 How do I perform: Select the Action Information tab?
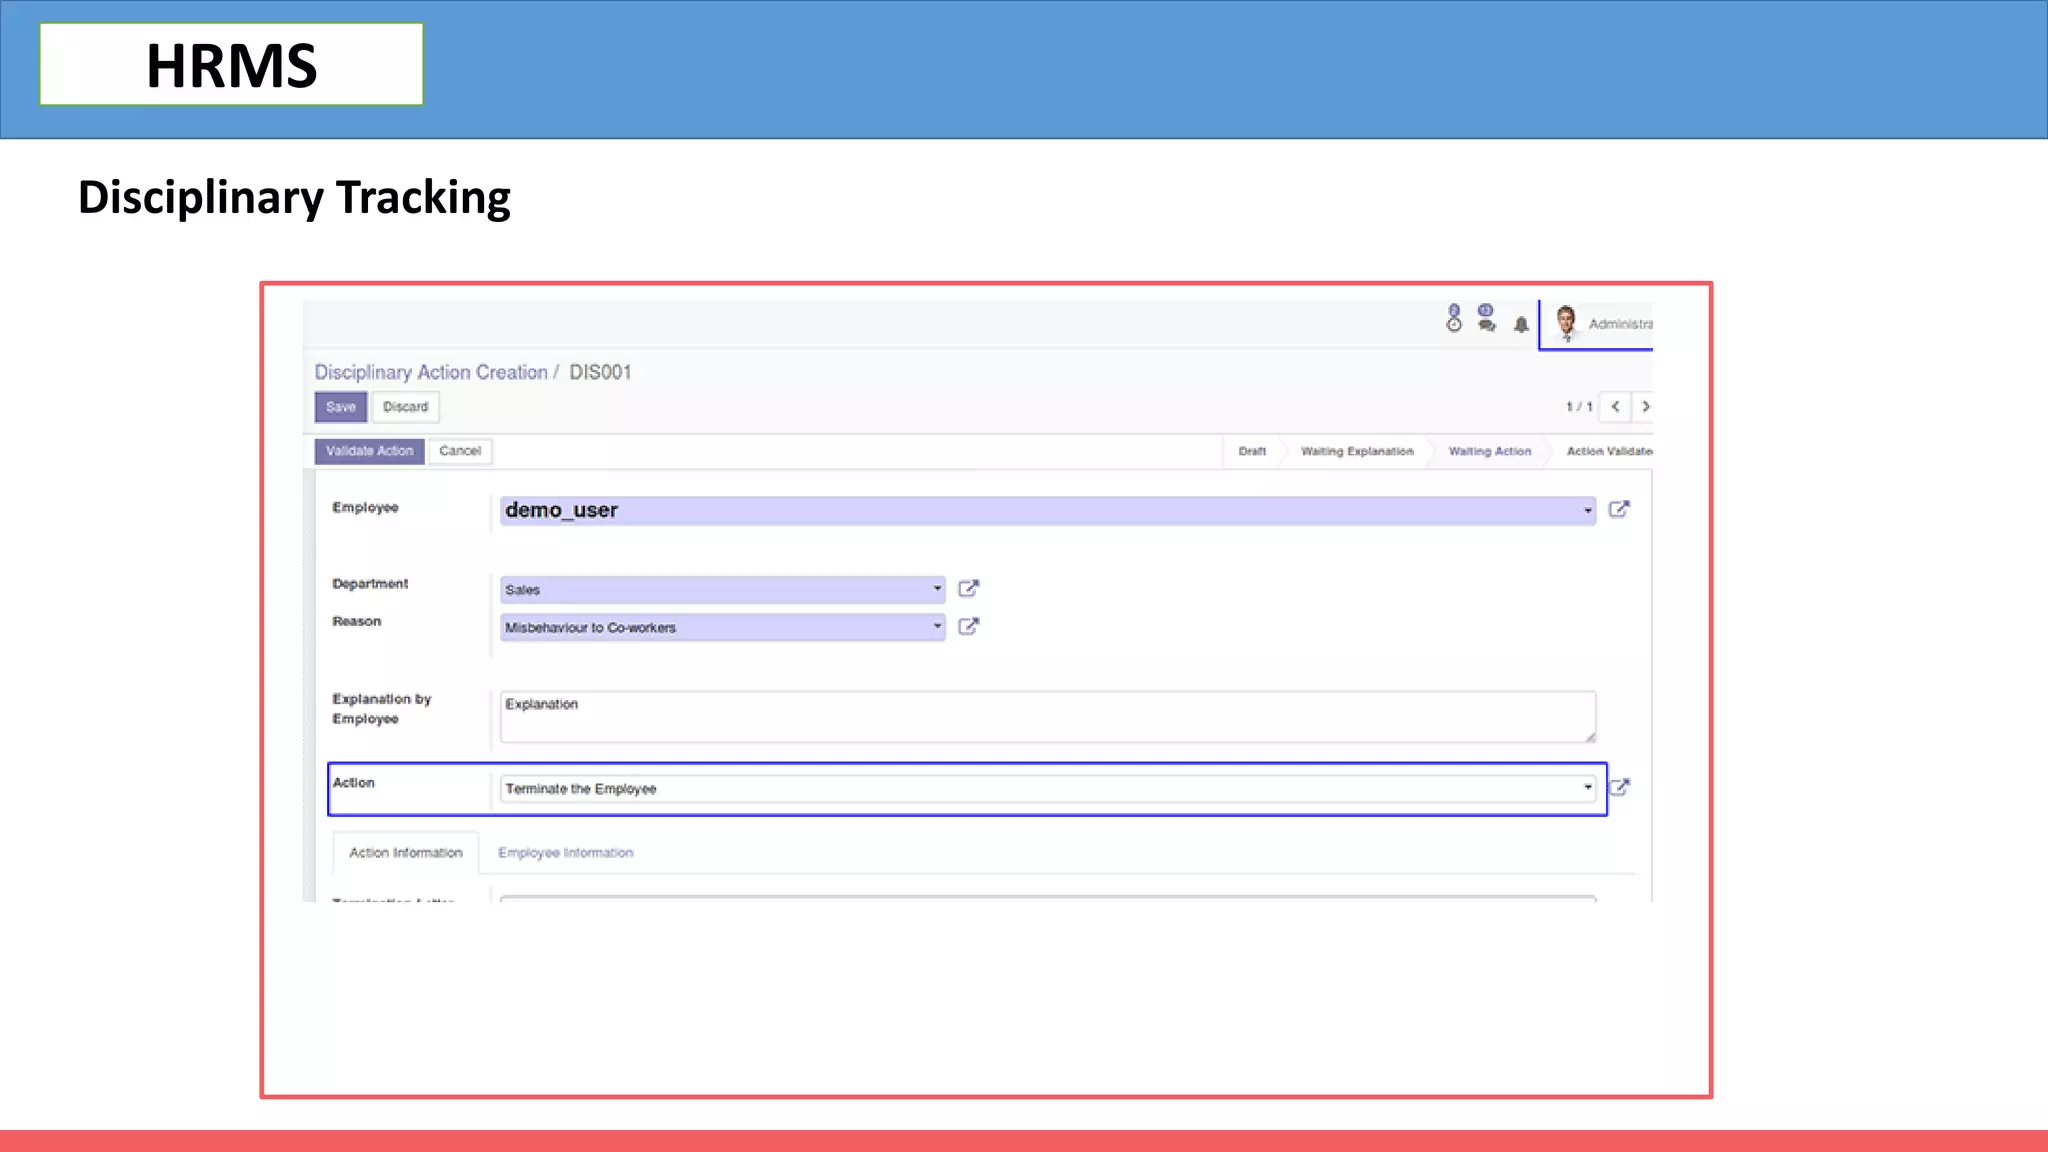point(405,853)
